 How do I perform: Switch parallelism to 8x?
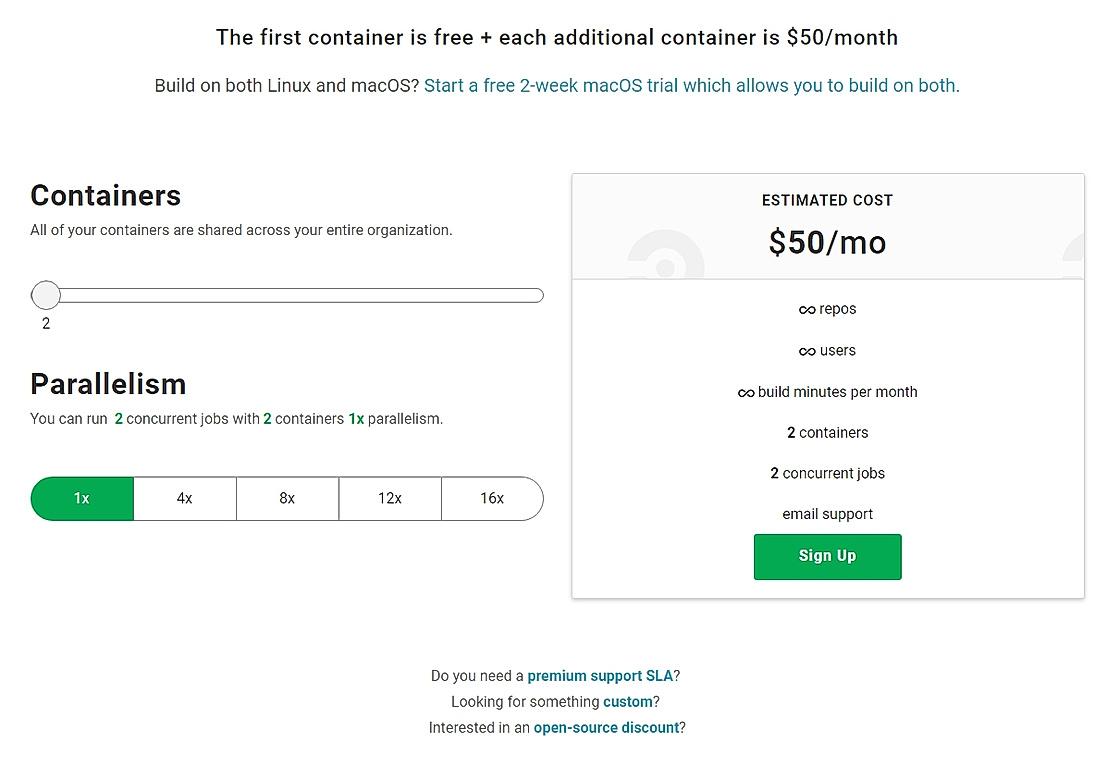point(287,498)
